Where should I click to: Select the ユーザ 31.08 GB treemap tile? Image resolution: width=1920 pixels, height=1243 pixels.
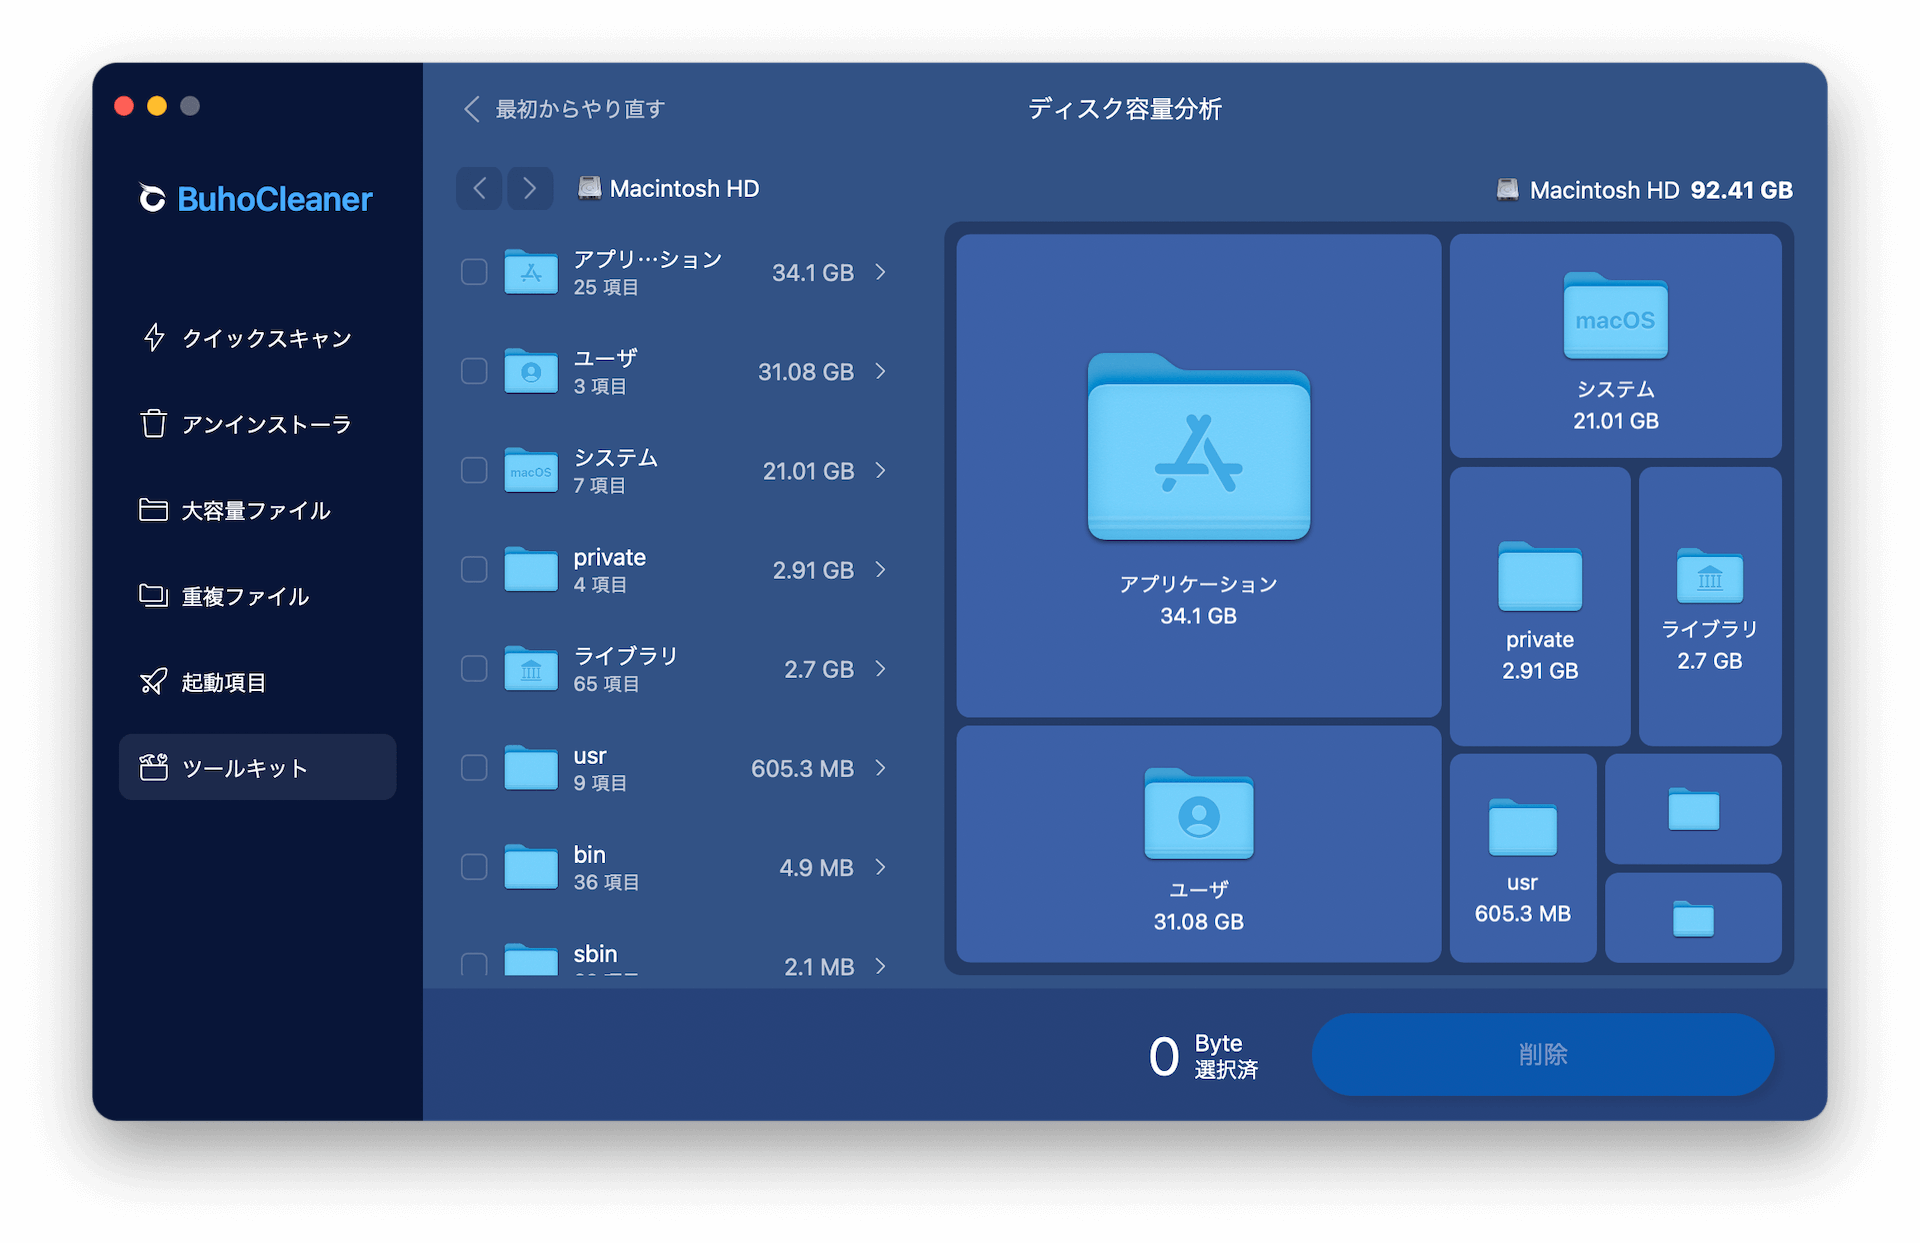pyautogui.click(x=1197, y=845)
